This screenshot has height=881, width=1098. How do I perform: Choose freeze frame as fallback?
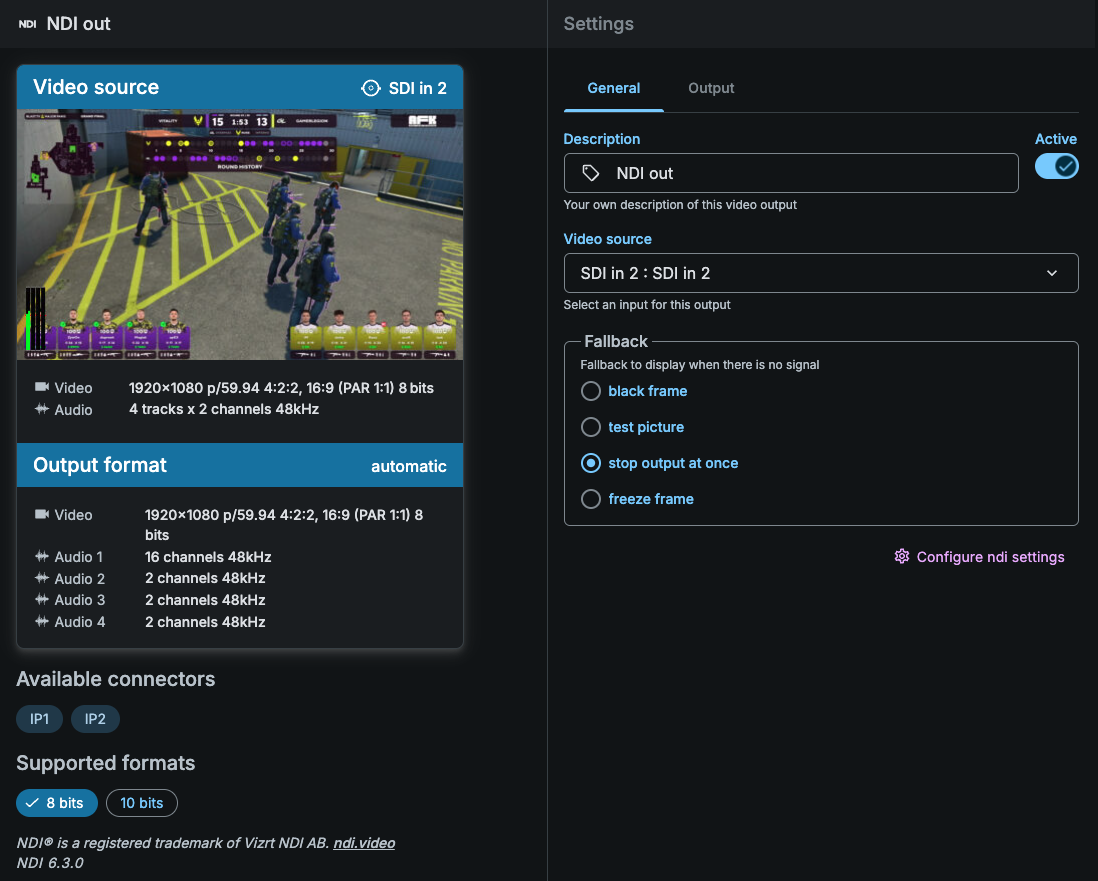coord(591,498)
